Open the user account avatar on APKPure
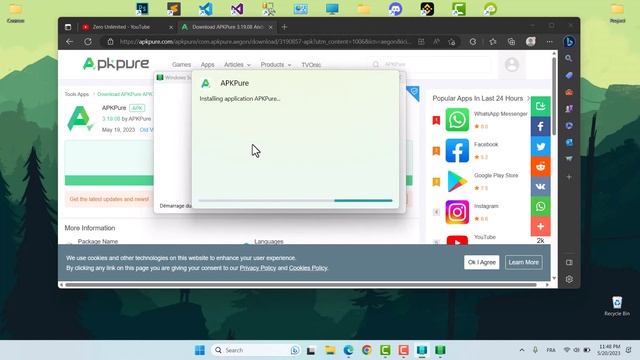 point(512,65)
